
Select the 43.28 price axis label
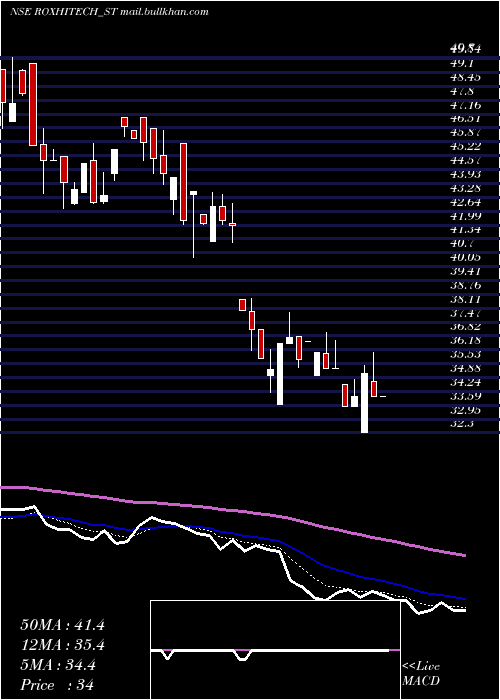[465, 188]
